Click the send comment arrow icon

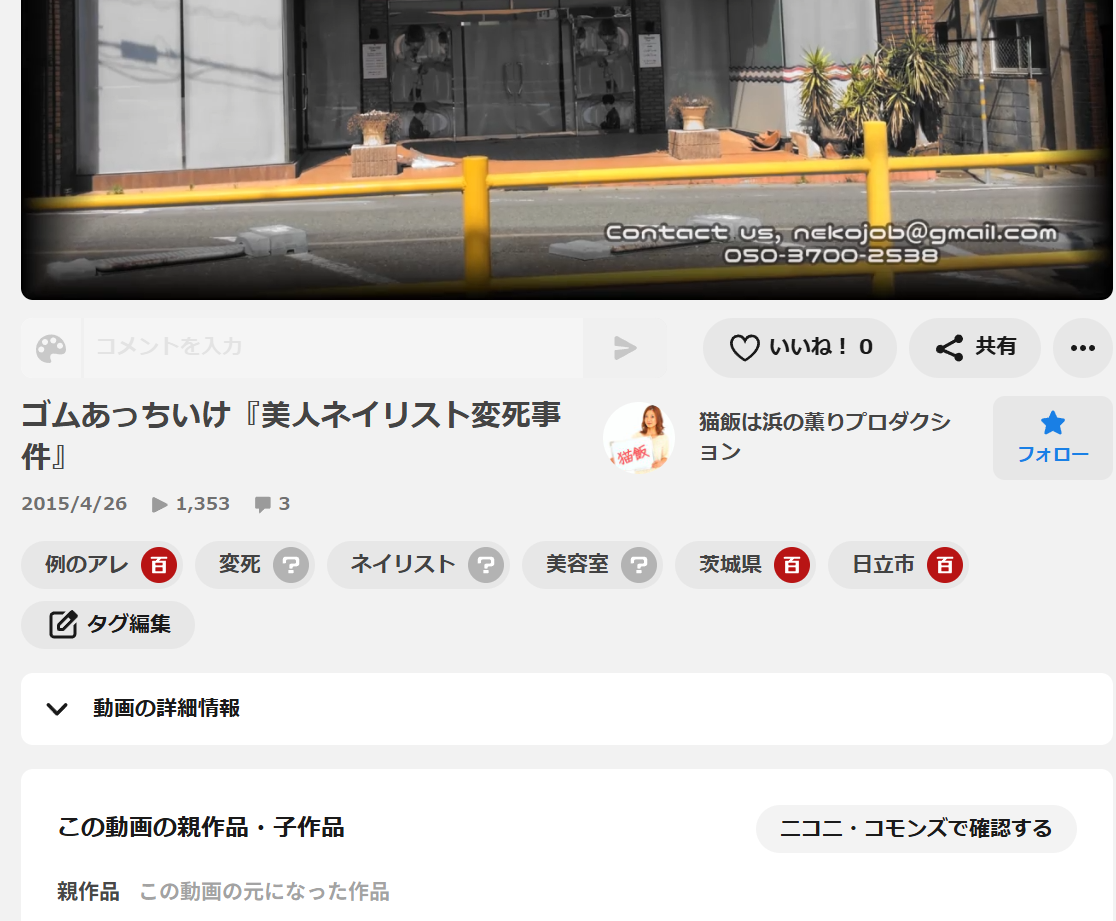tap(625, 348)
